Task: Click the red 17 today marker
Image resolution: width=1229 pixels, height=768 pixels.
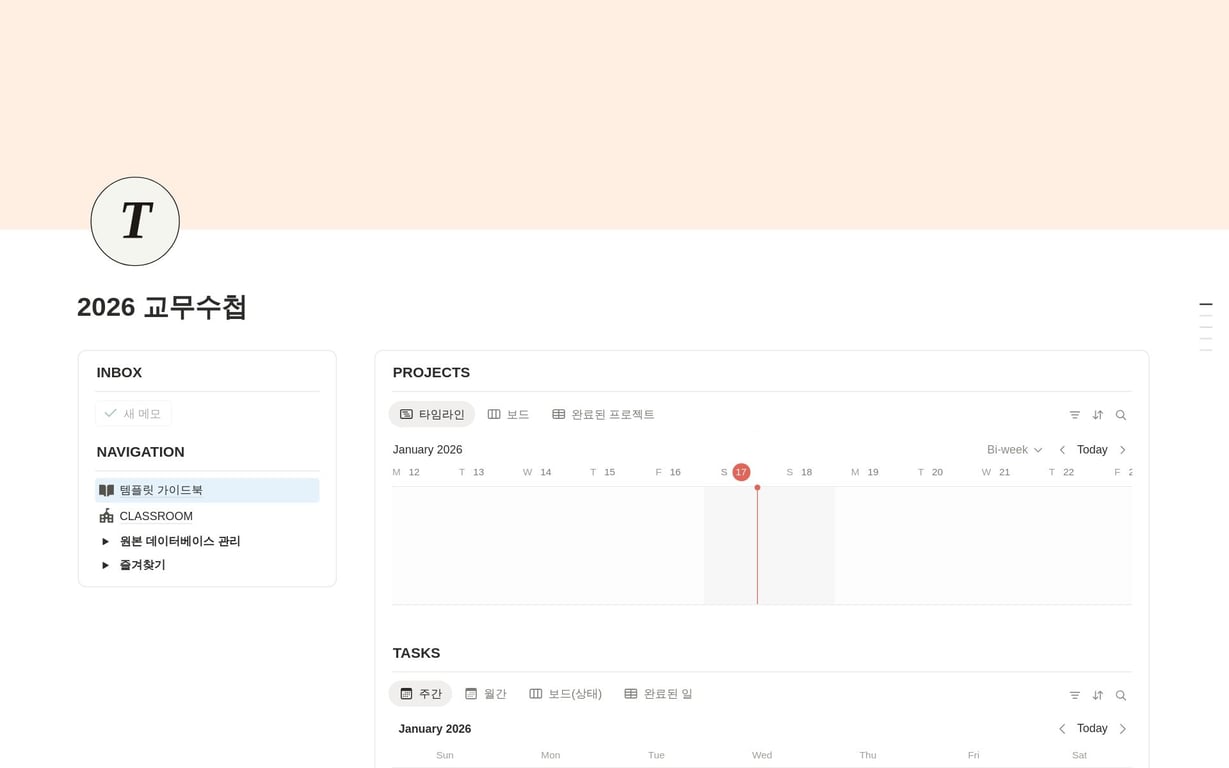Action: click(x=740, y=471)
